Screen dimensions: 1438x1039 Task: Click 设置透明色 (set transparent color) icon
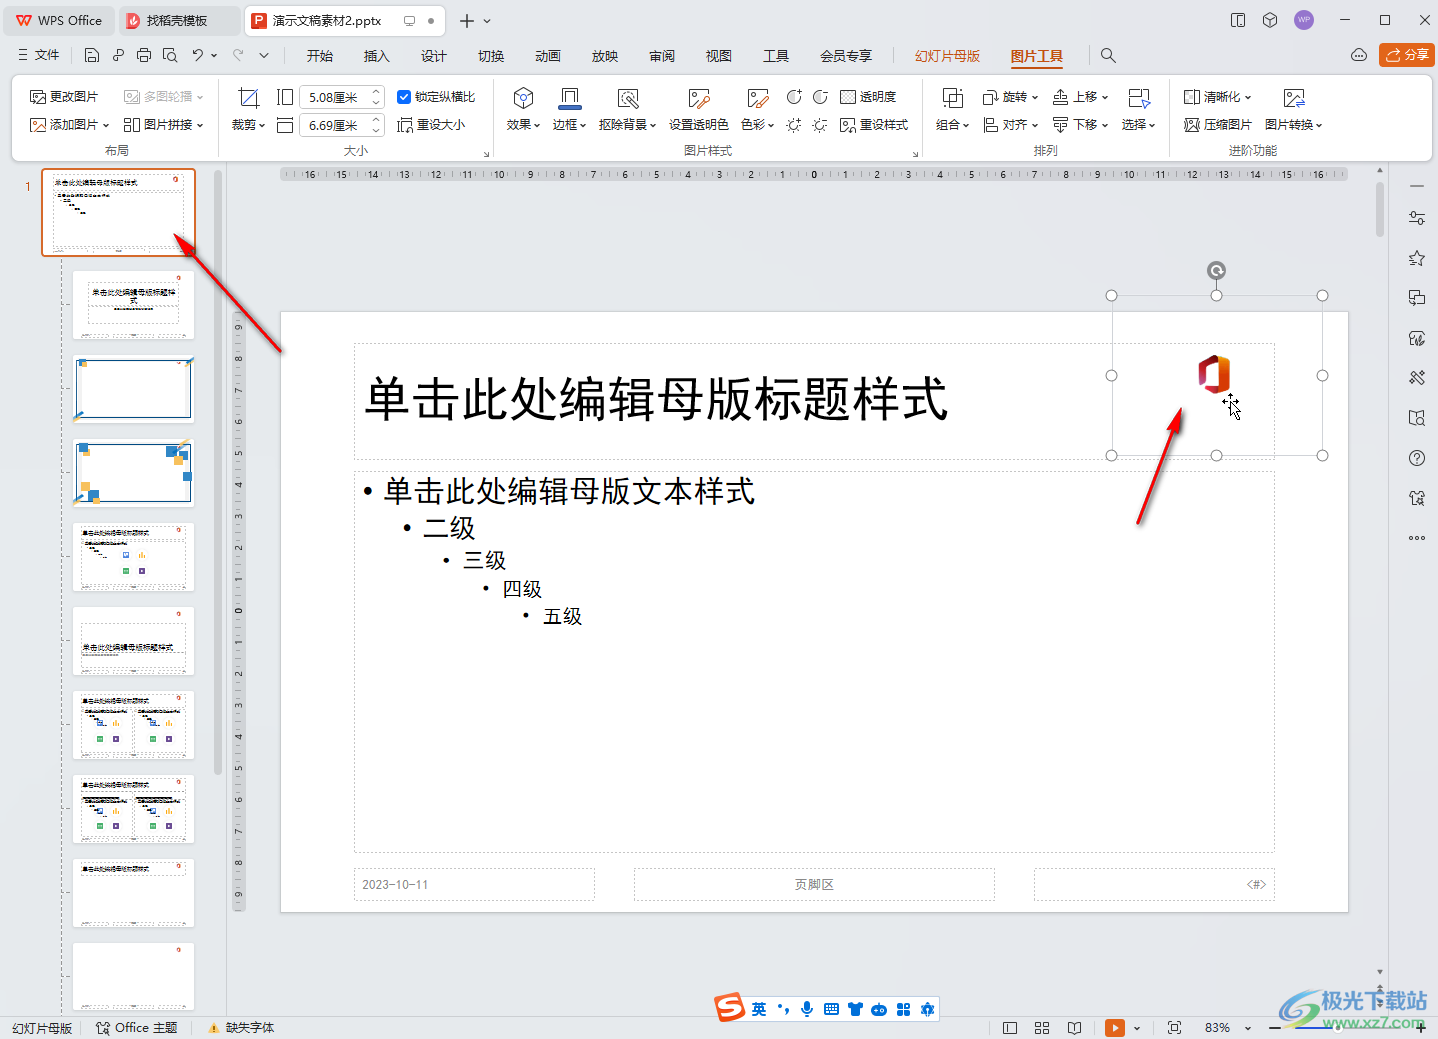click(699, 98)
